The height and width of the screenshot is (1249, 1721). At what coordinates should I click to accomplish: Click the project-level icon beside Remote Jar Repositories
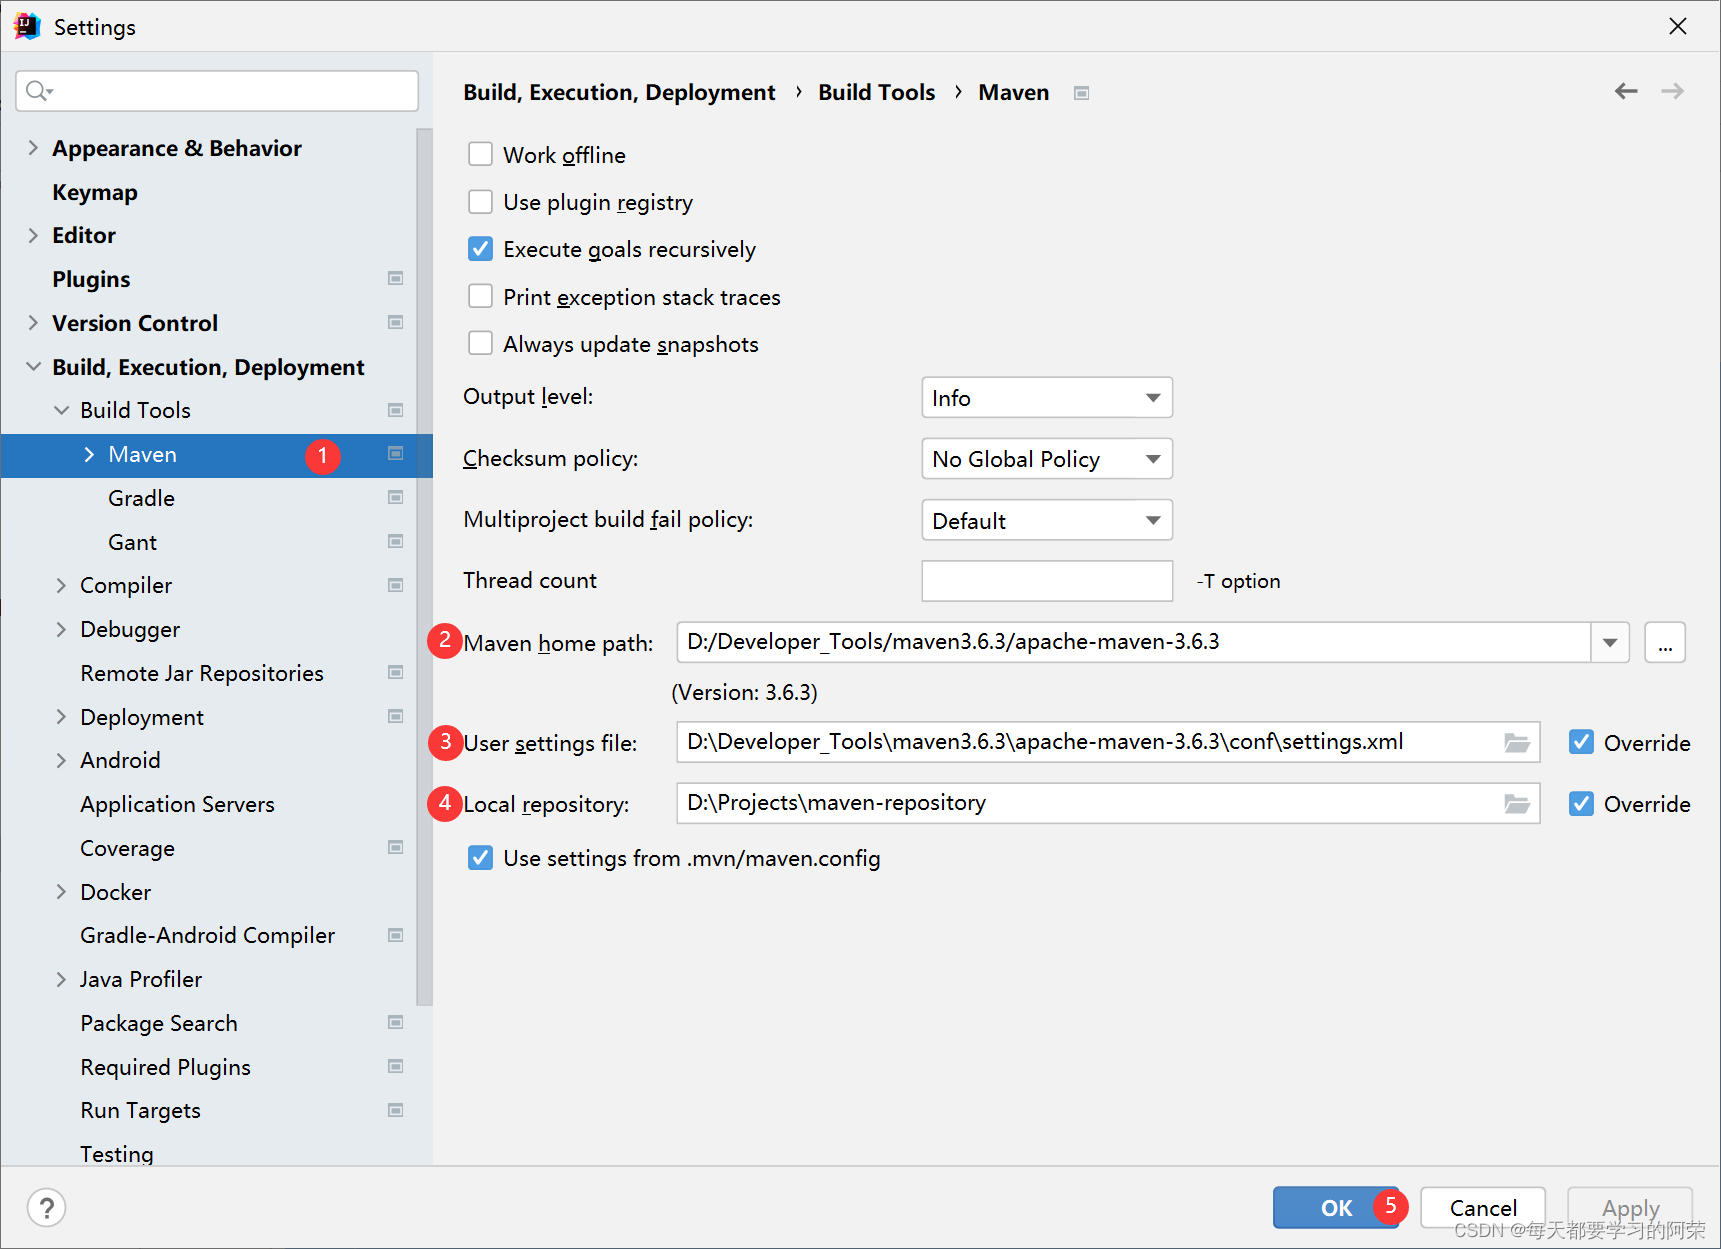396,672
